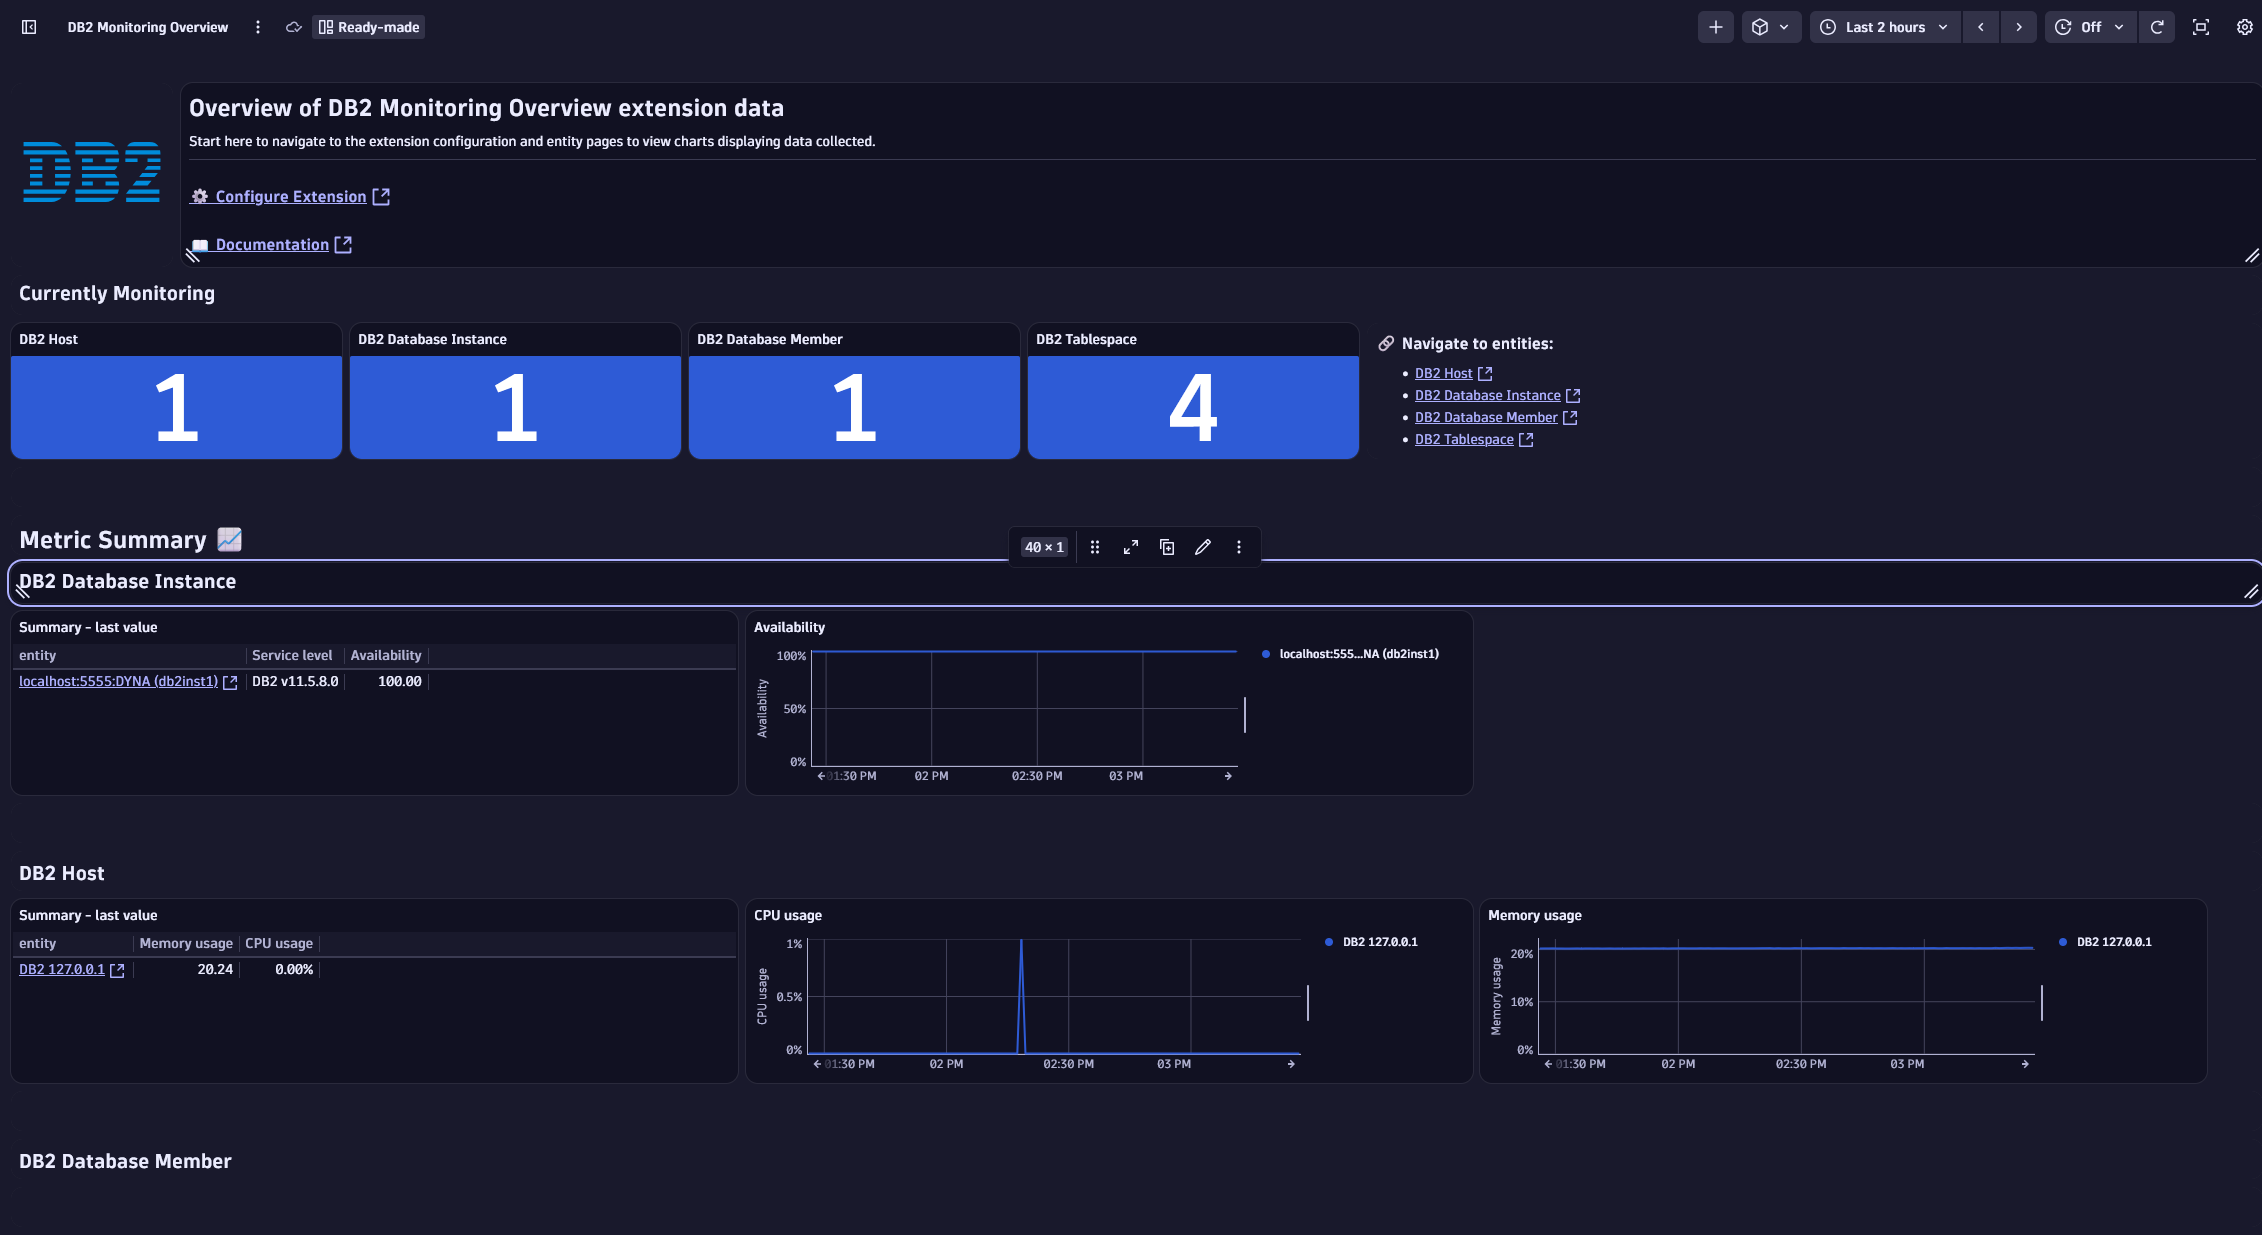Image resolution: width=2262 pixels, height=1235 pixels.
Task: Expand selected tile to full view
Action: pos(1131,547)
